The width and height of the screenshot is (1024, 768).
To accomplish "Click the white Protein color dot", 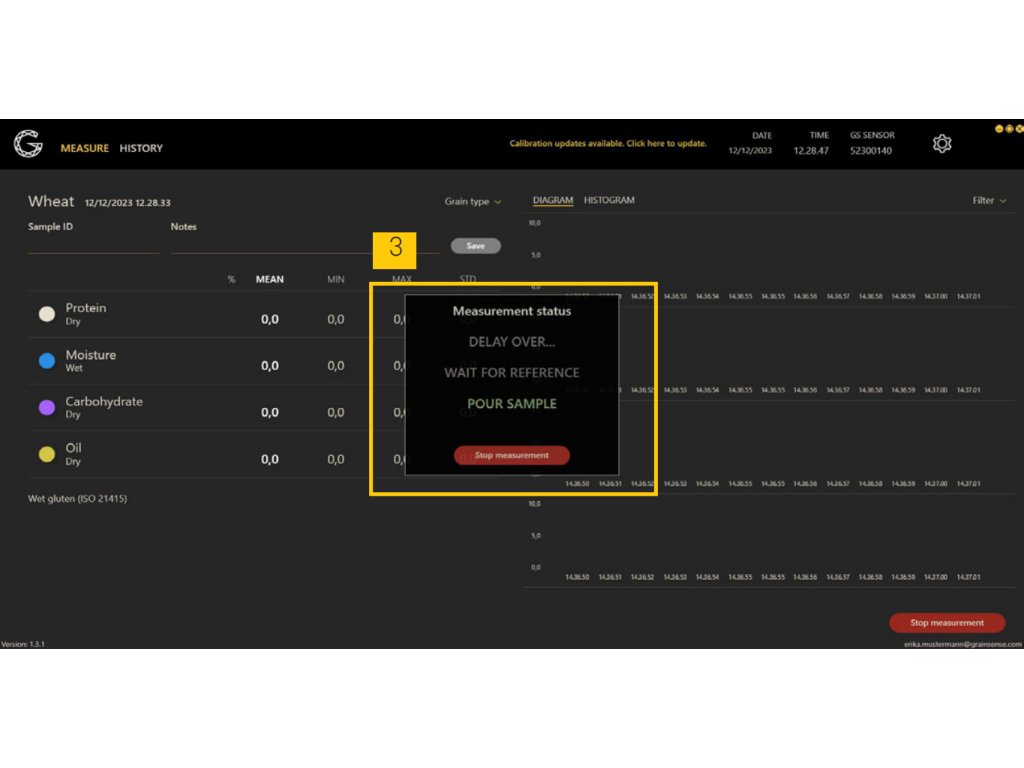I will coord(46,314).
